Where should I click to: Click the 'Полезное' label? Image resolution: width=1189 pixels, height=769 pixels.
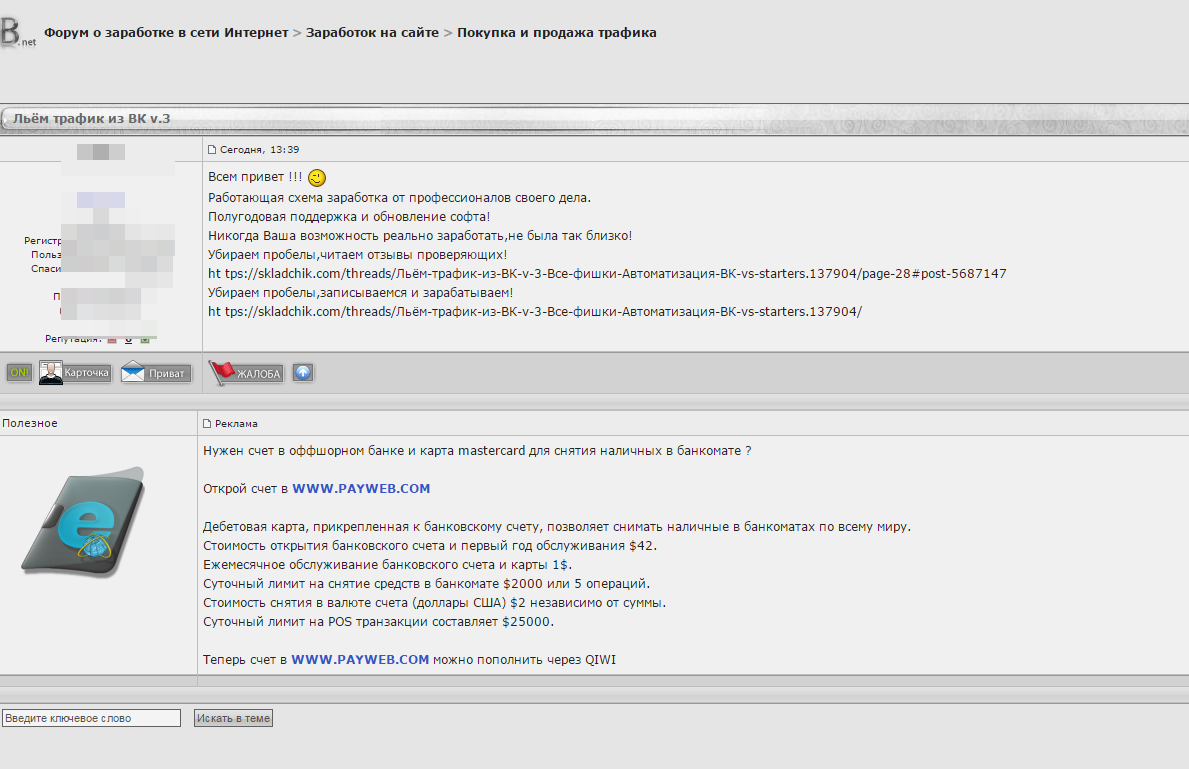click(30, 423)
